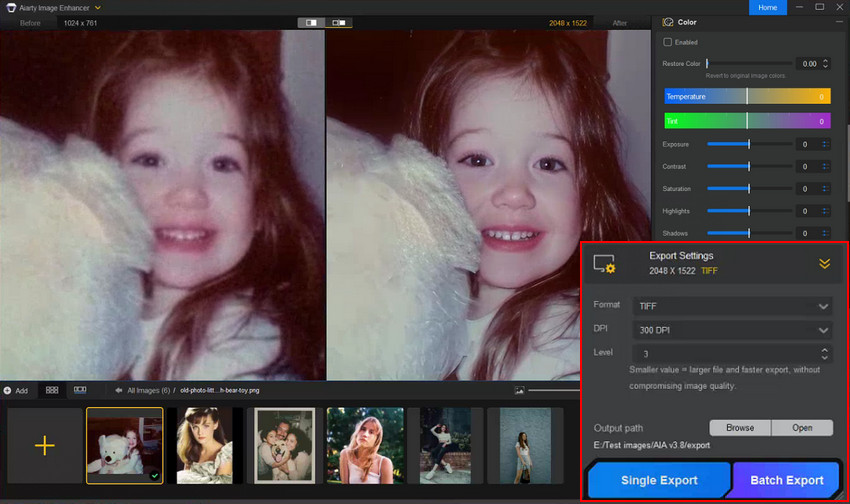Image resolution: width=850 pixels, height=504 pixels.
Task: Click the Saturation value stepper
Action: (x=825, y=189)
